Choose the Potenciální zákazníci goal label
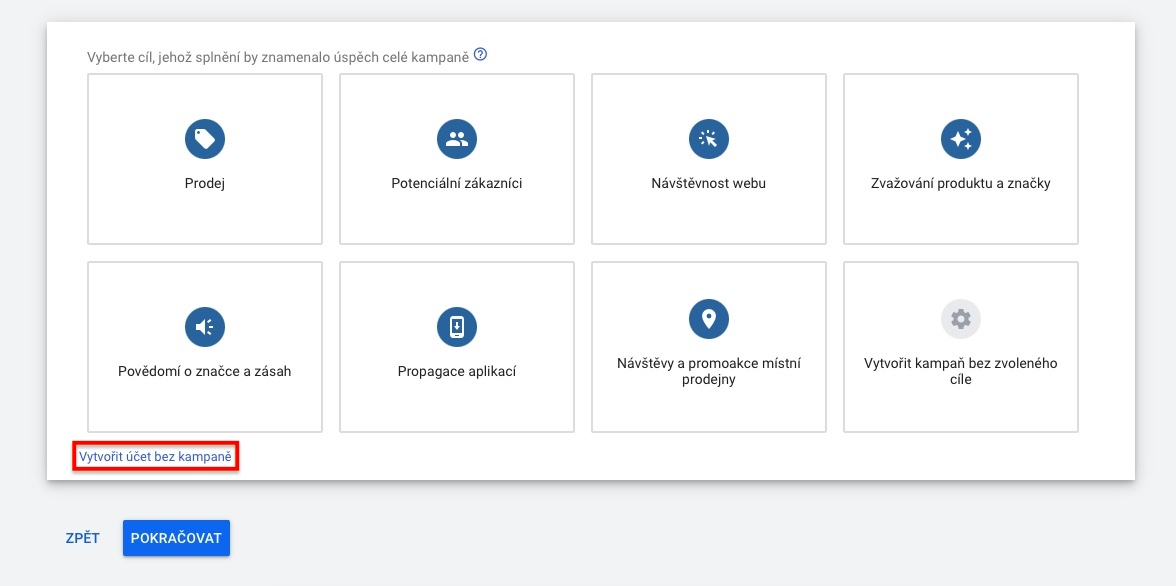1176x586 pixels. (x=457, y=184)
